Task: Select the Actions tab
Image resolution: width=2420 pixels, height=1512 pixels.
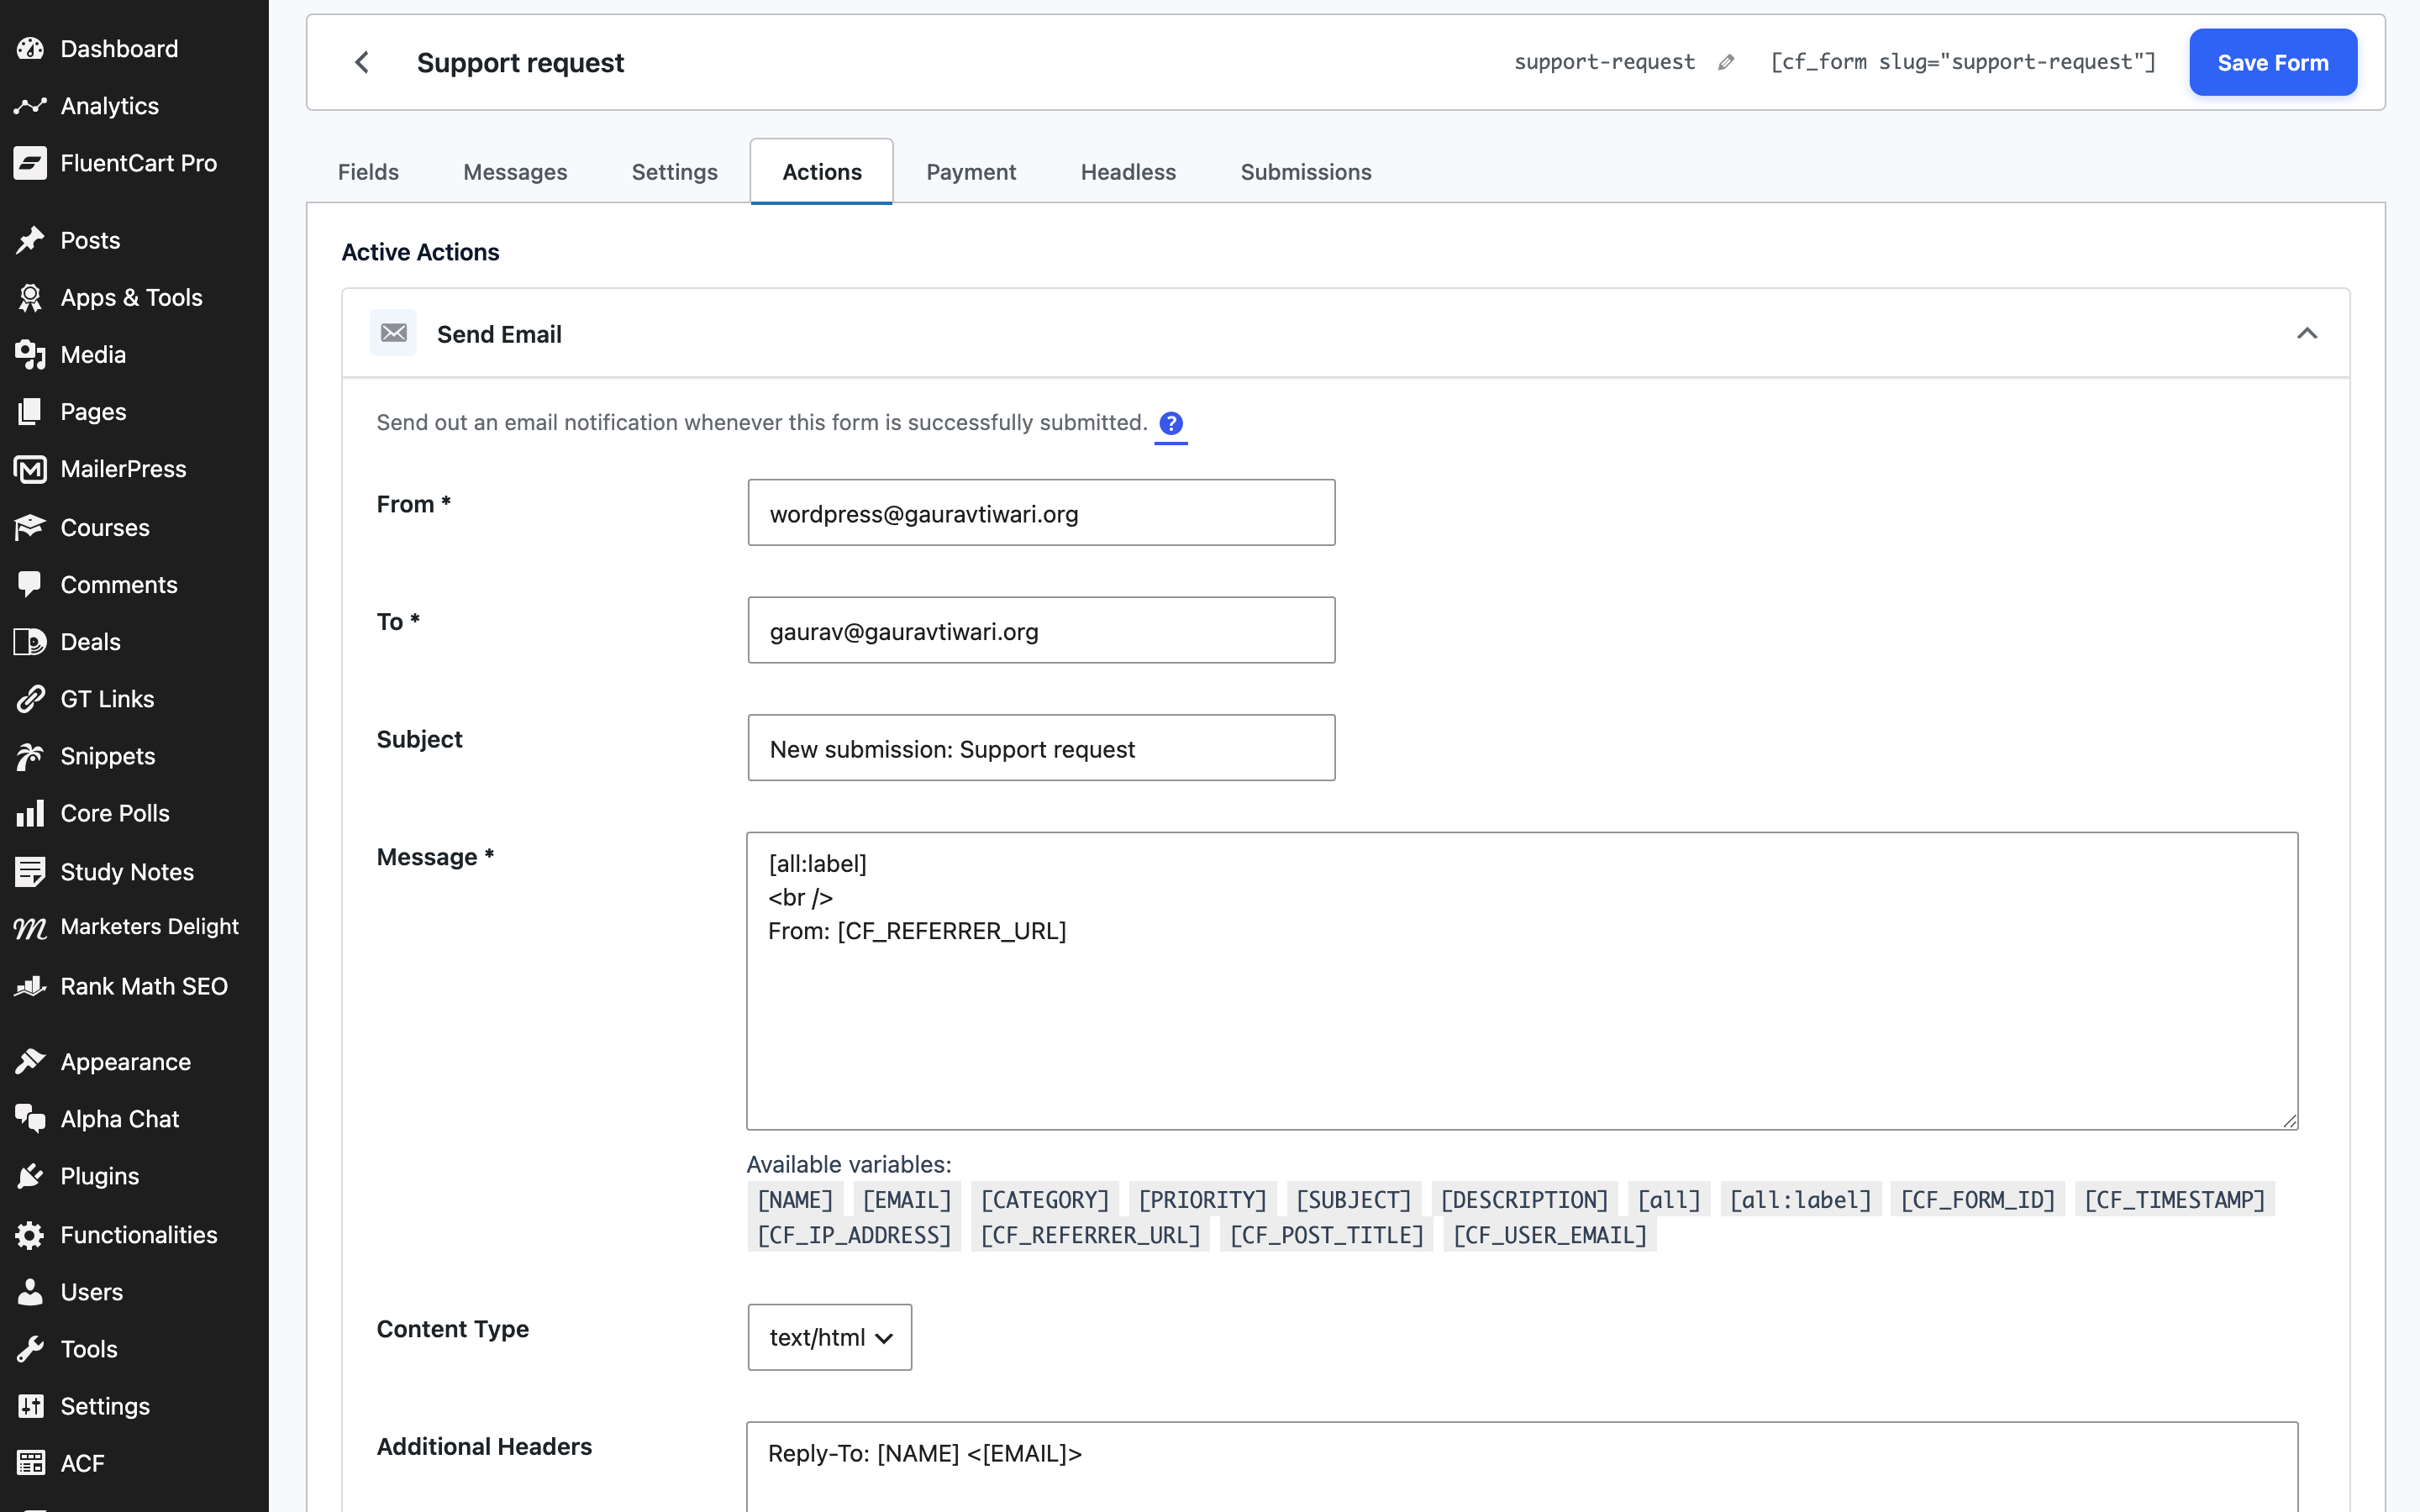Action: point(821,172)
